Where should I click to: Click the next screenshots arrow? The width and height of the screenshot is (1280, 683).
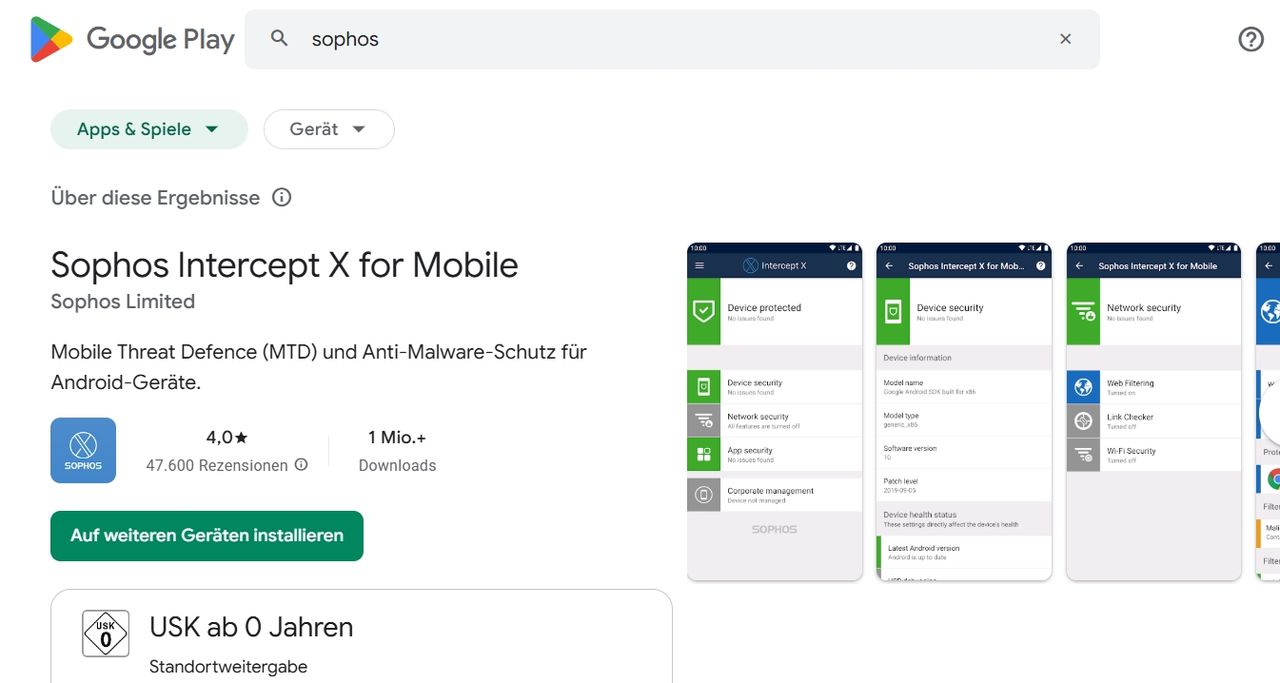(1271, 411)
